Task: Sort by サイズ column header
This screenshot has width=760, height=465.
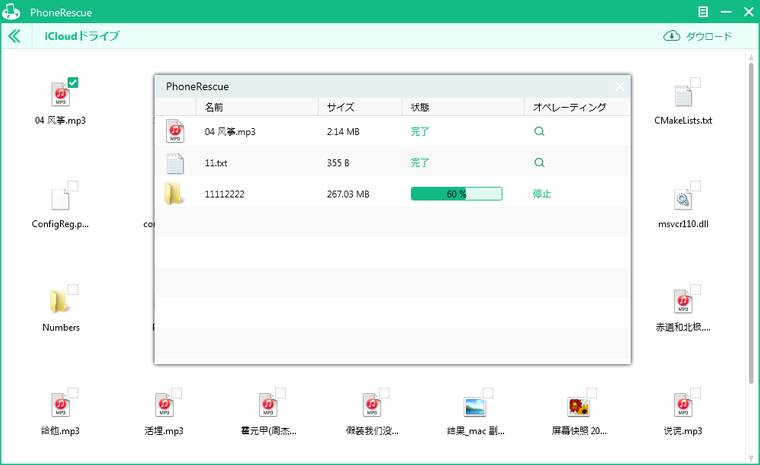Action: (x=360, y=107)
